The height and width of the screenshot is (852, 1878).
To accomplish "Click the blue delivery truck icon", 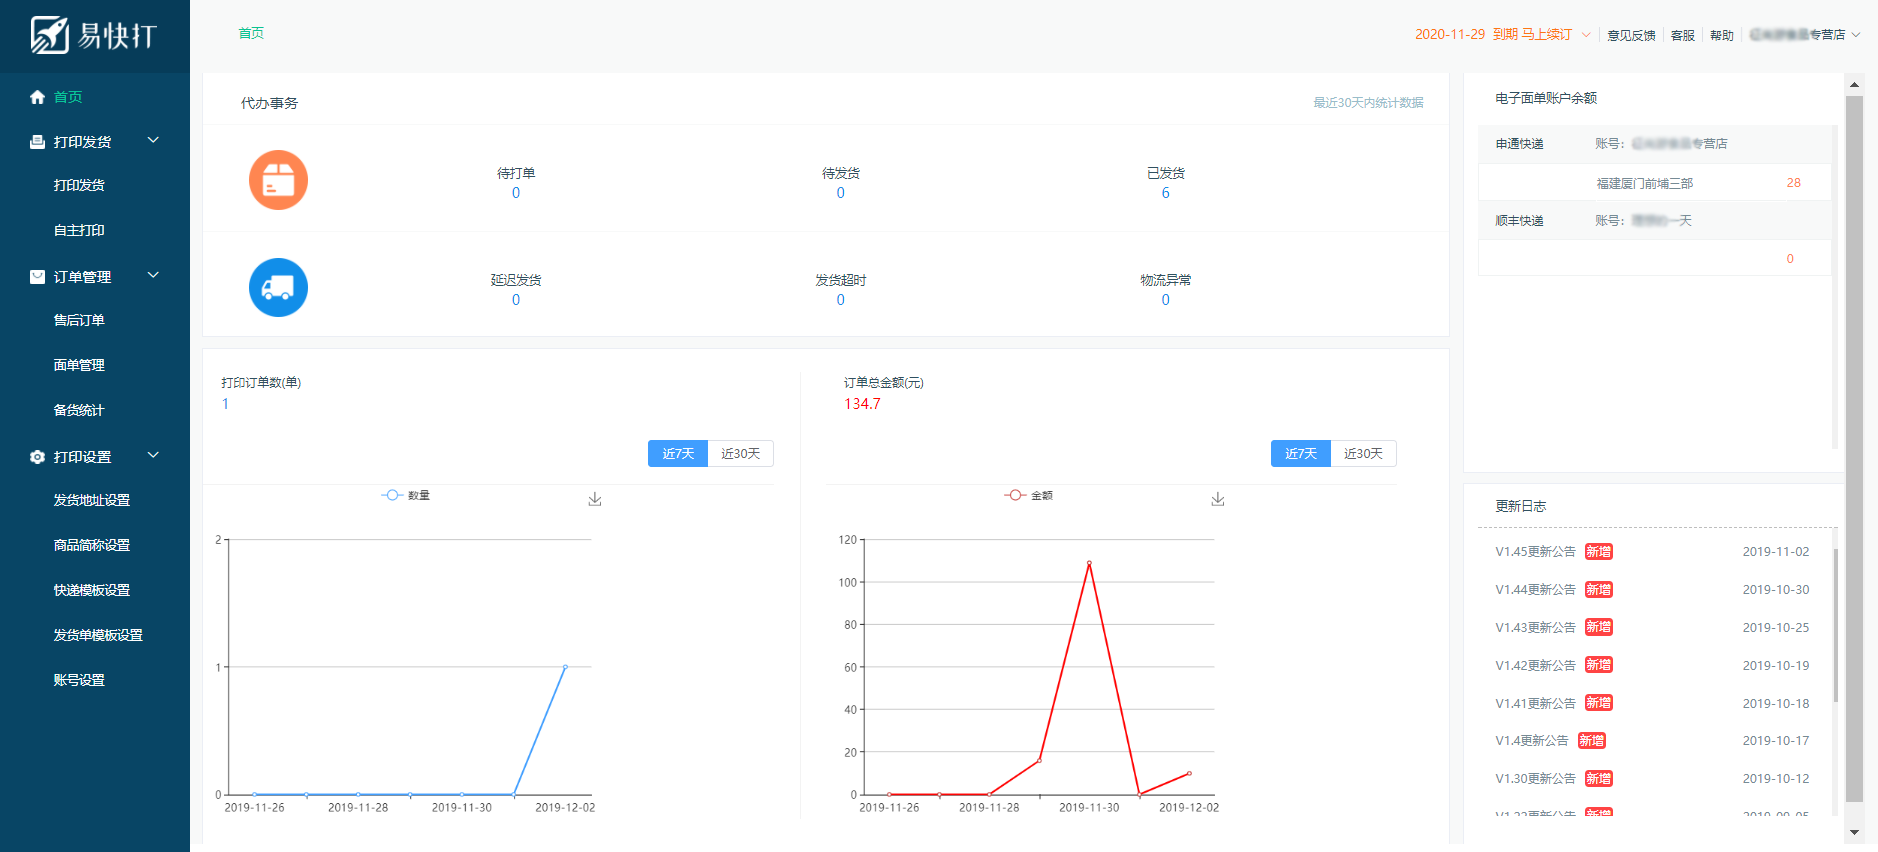I will coord(278,287).
